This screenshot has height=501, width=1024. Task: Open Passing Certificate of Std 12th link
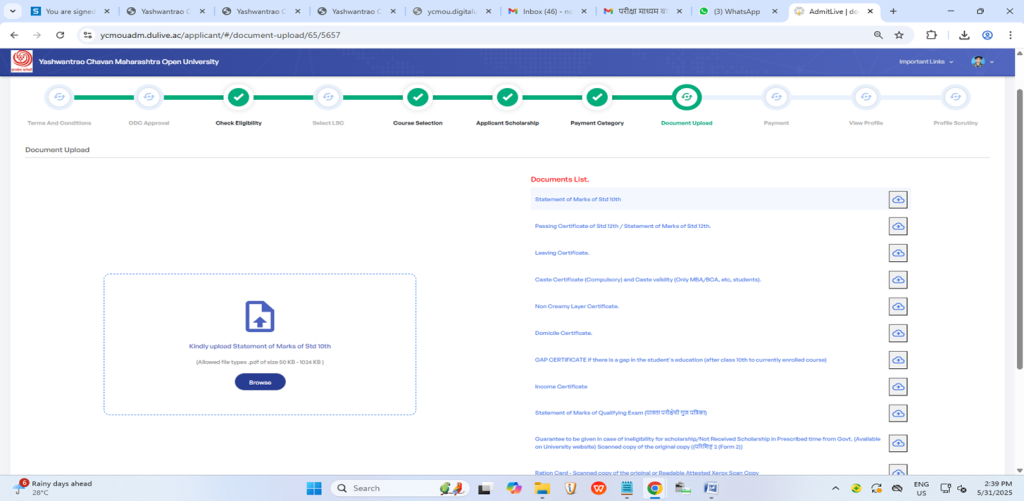[x=622, y=226]
